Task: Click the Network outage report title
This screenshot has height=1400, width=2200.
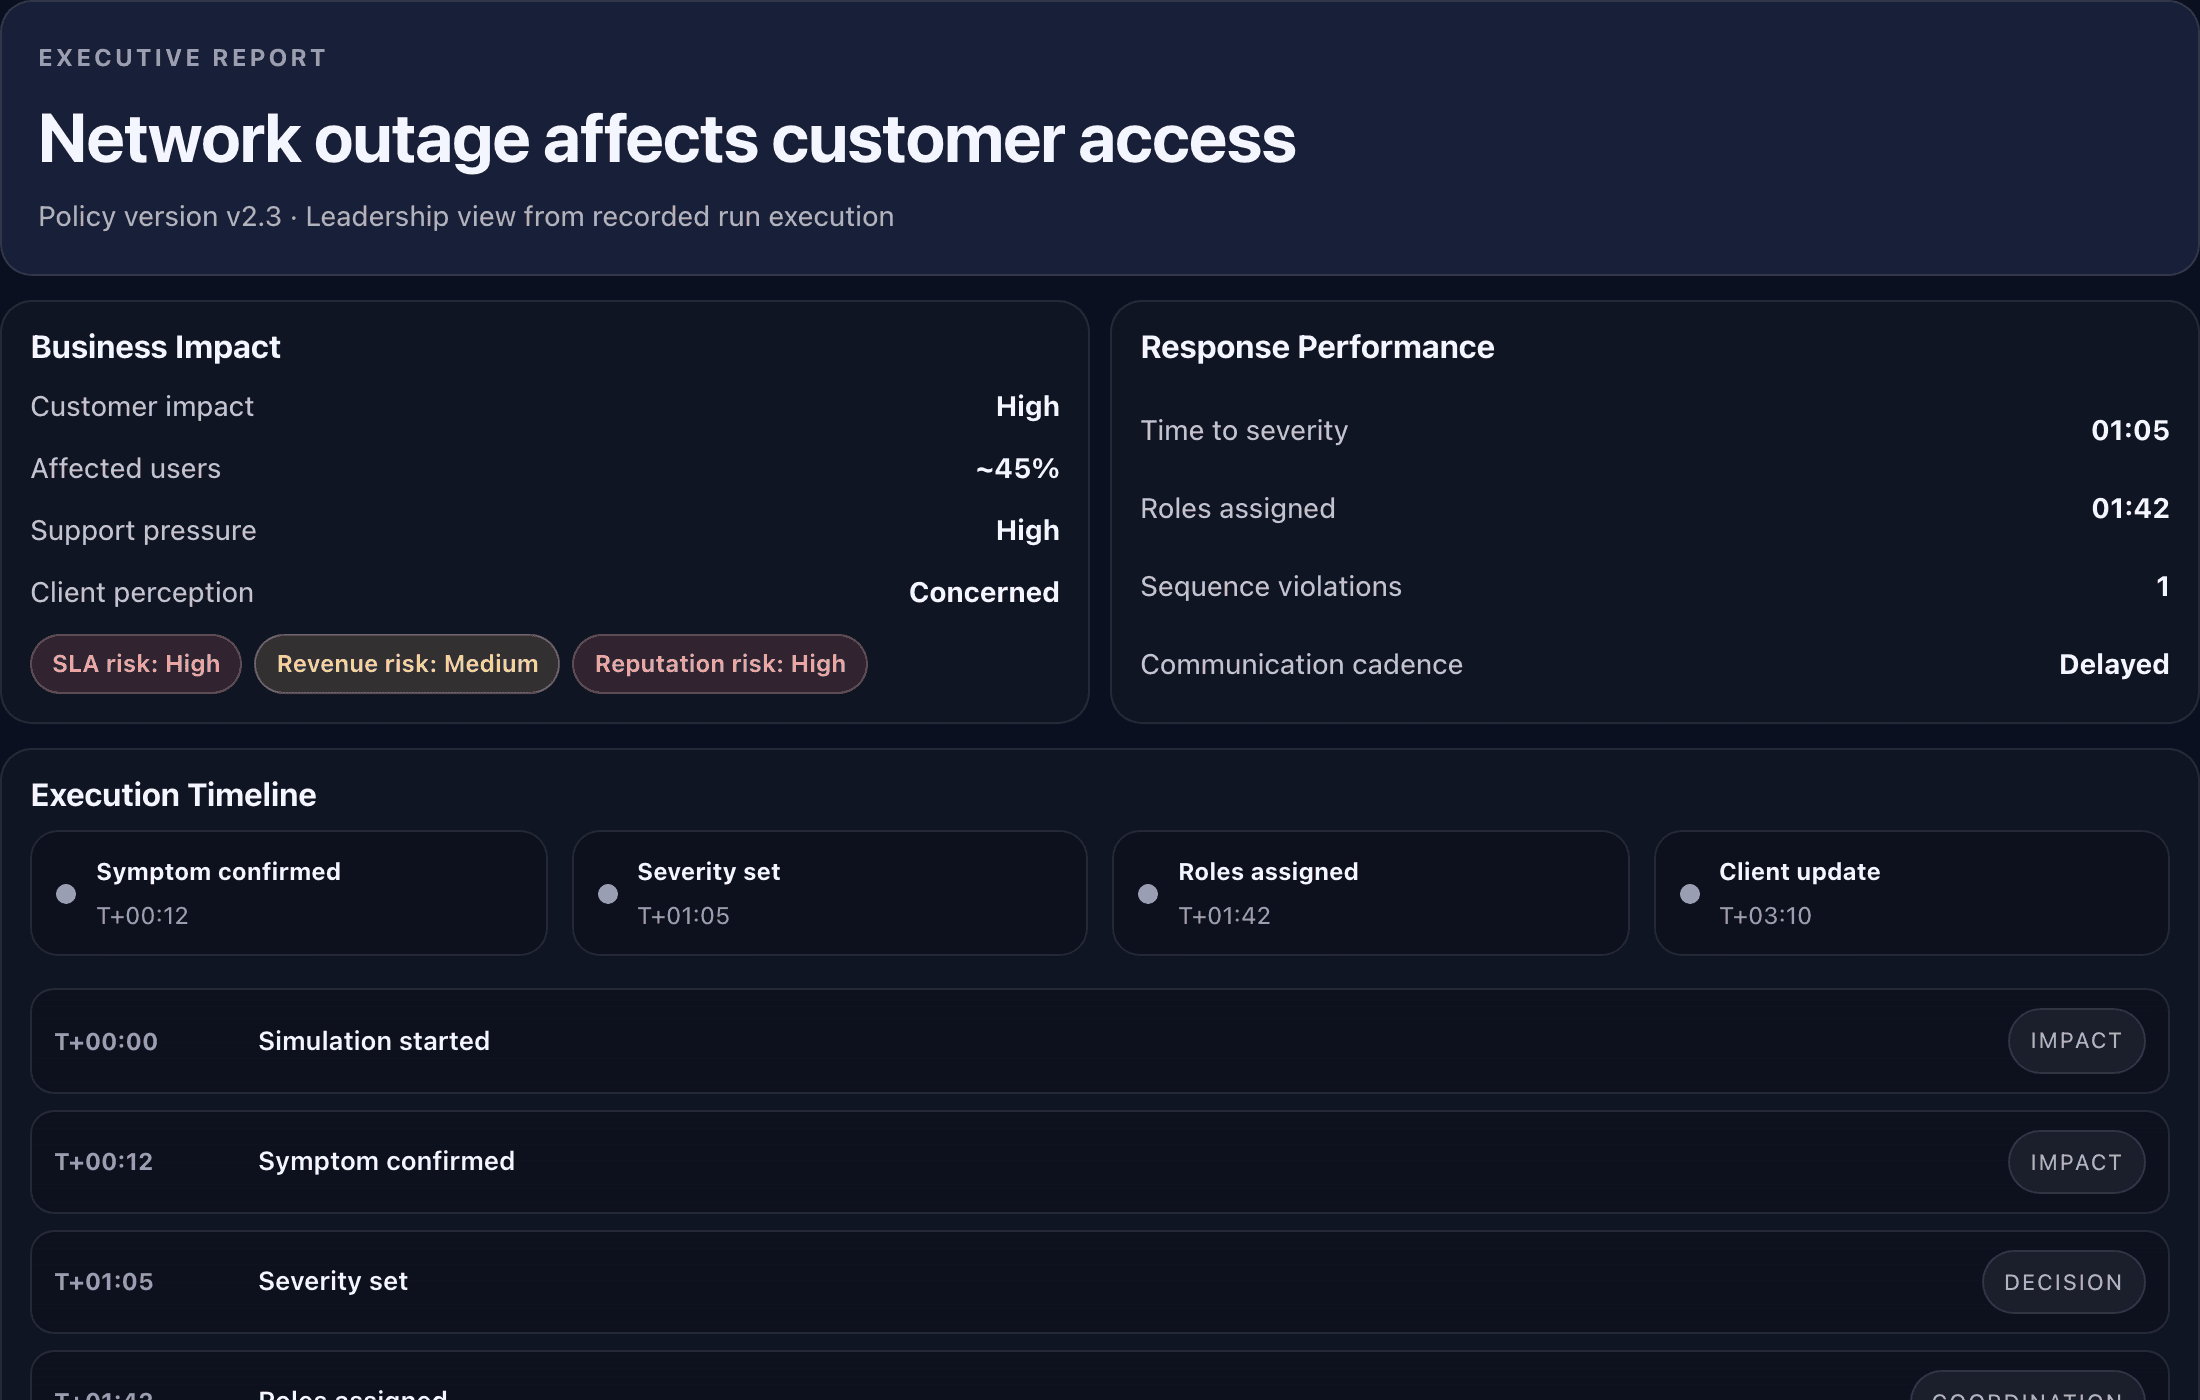Action: [667, 139]
